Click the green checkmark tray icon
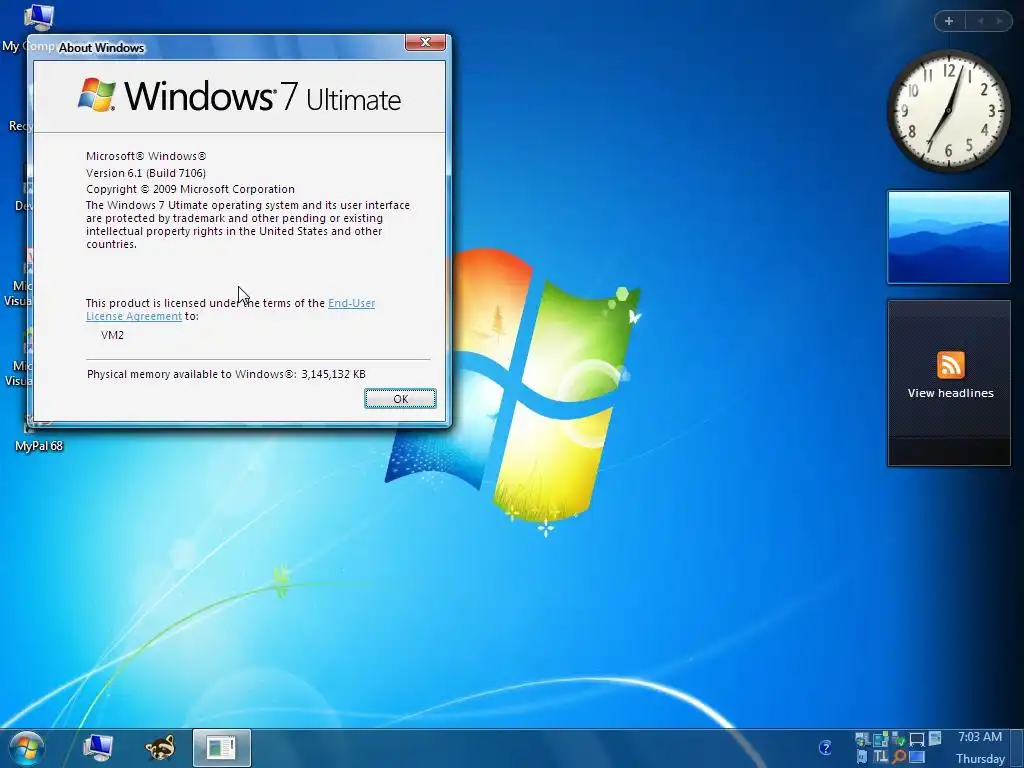1024x768 pixels. pos(899,739)
